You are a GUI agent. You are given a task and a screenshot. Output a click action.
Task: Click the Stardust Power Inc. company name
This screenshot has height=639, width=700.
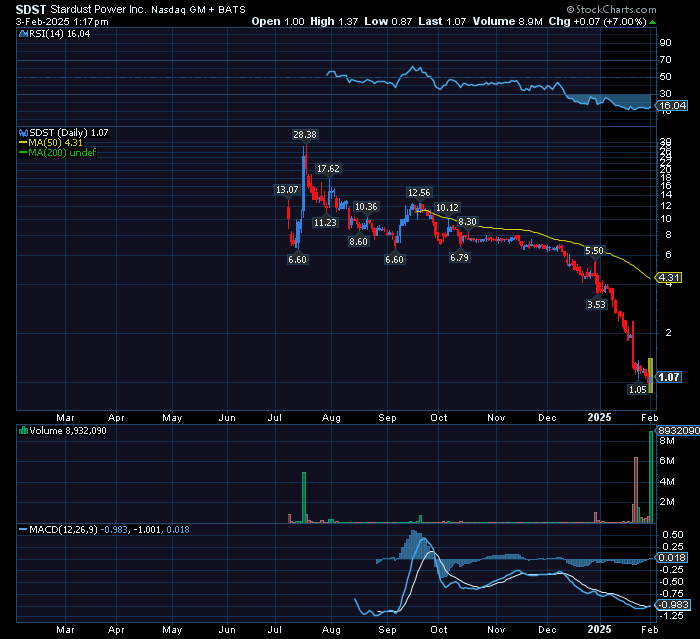[98, 9]
